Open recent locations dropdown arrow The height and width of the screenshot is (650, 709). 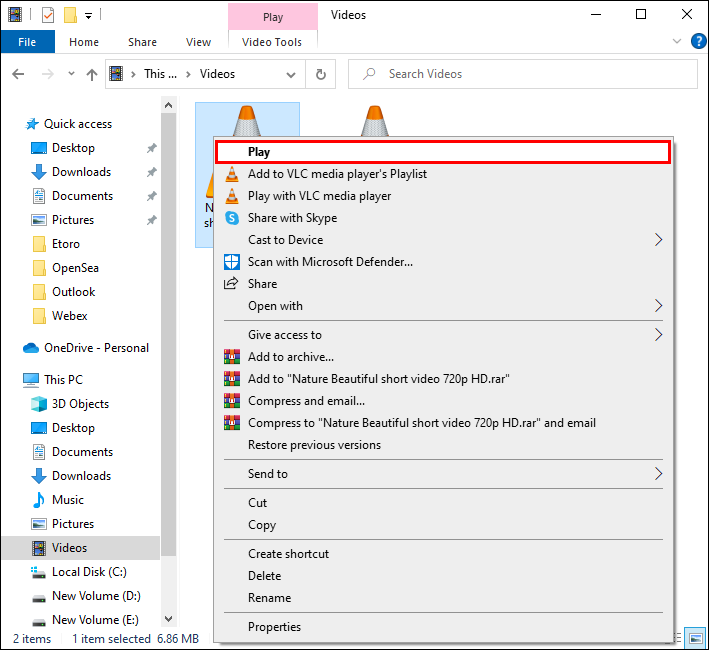71,74
